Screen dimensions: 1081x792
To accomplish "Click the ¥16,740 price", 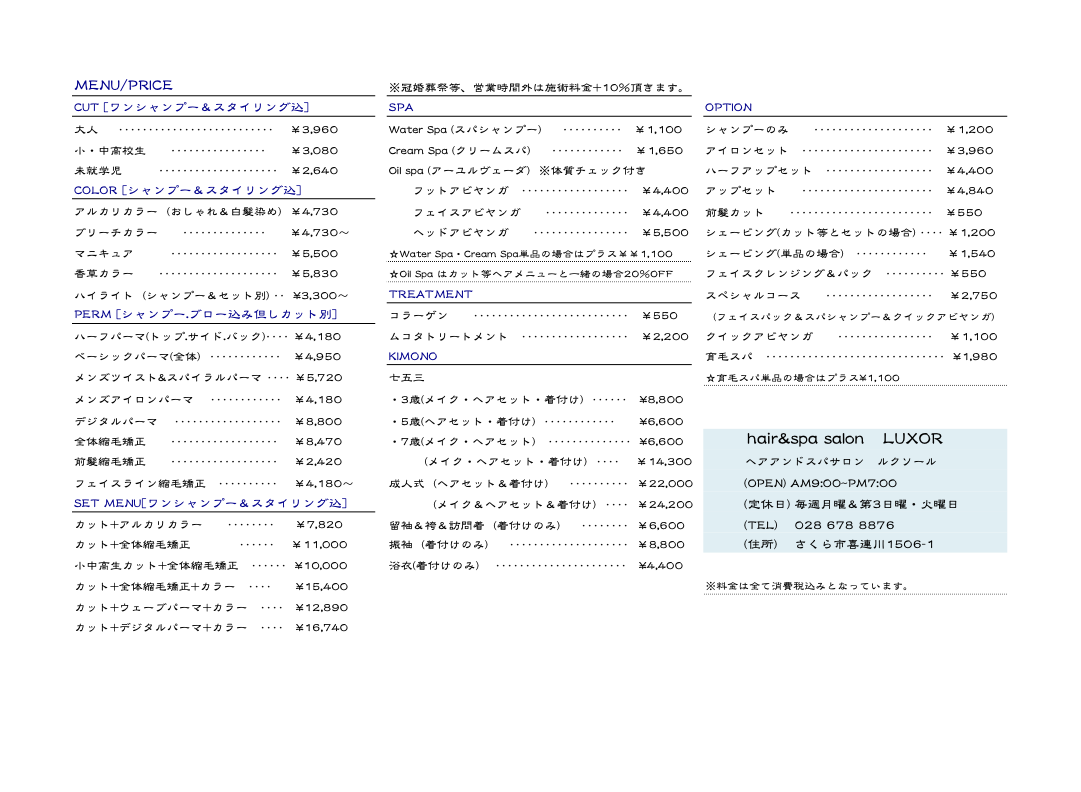I will pyautogui.click(x=321, y=628).
